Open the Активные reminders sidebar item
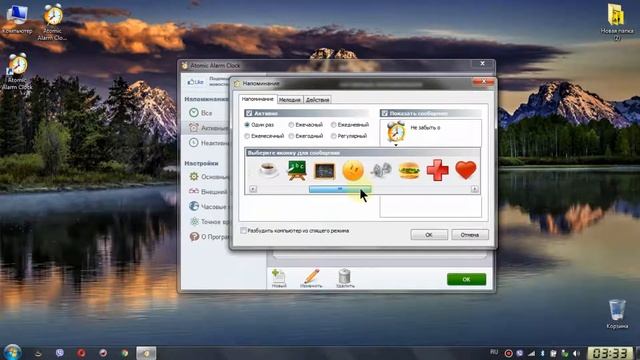Image resolution: width=640 pixels, height=360 pixels. pos(208,128)
